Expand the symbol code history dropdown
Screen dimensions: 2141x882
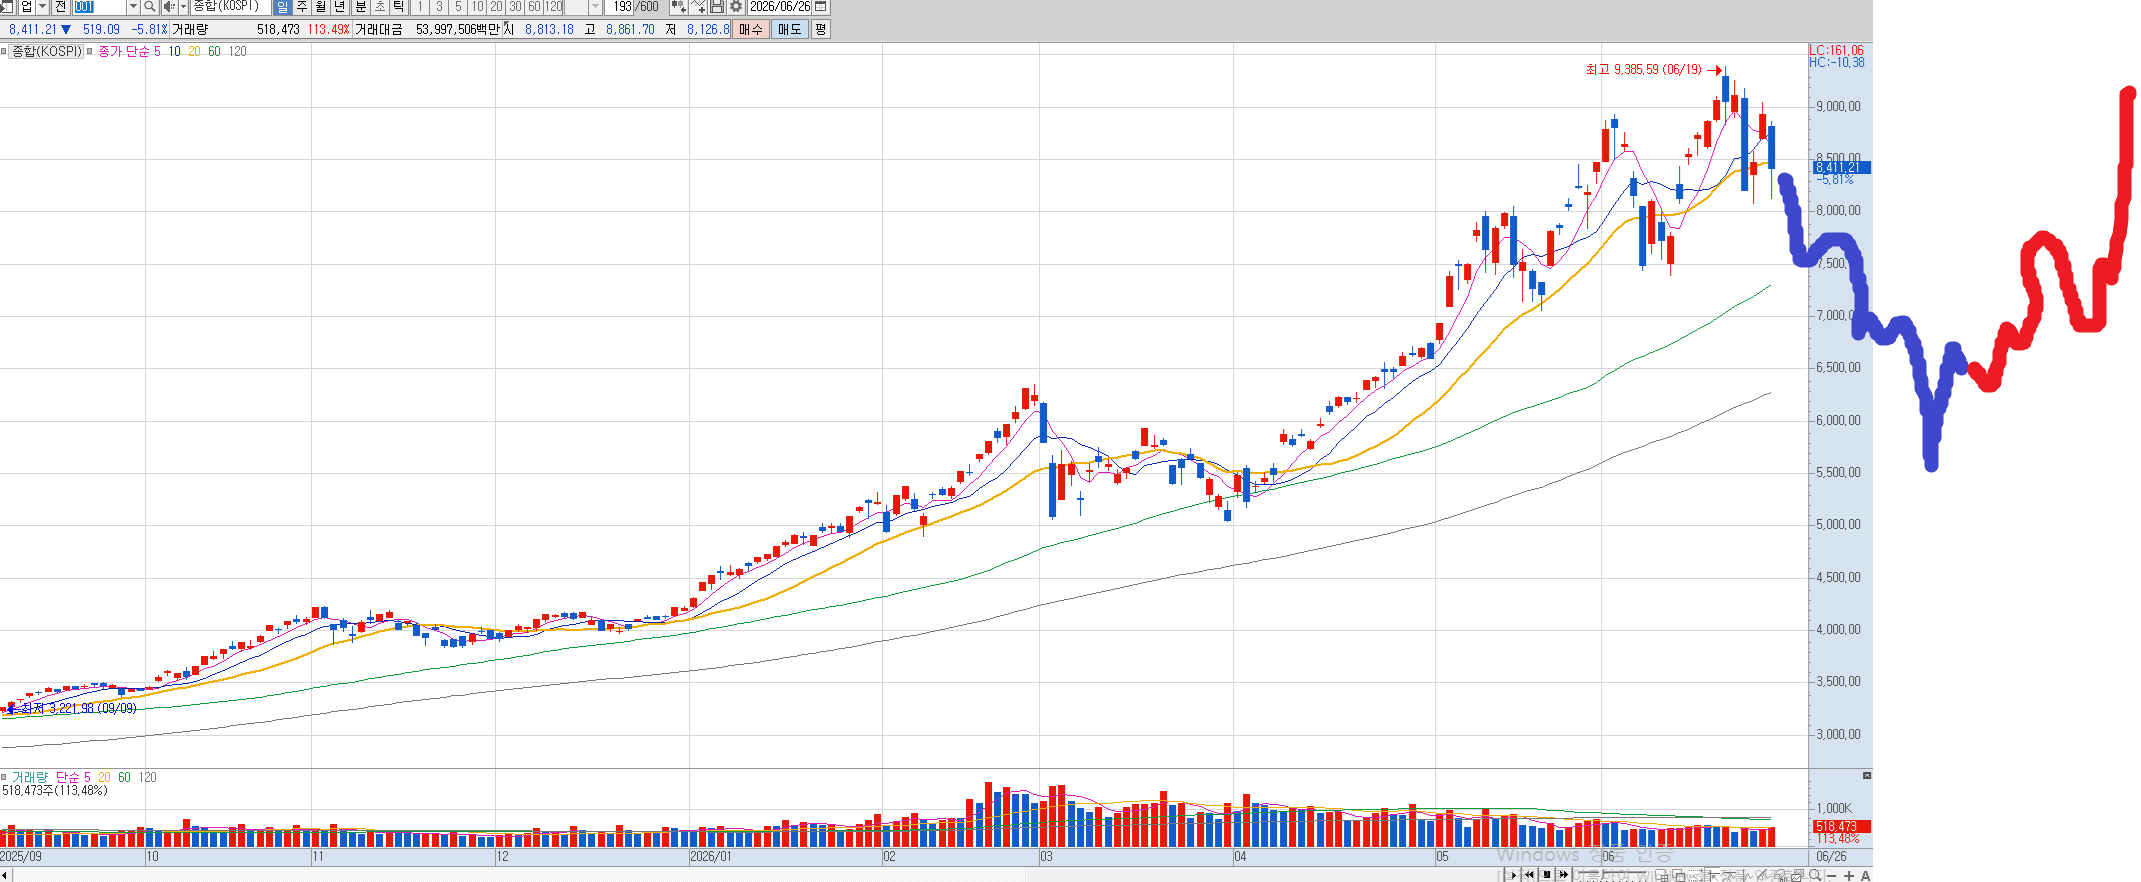click(x=133, y=7)
